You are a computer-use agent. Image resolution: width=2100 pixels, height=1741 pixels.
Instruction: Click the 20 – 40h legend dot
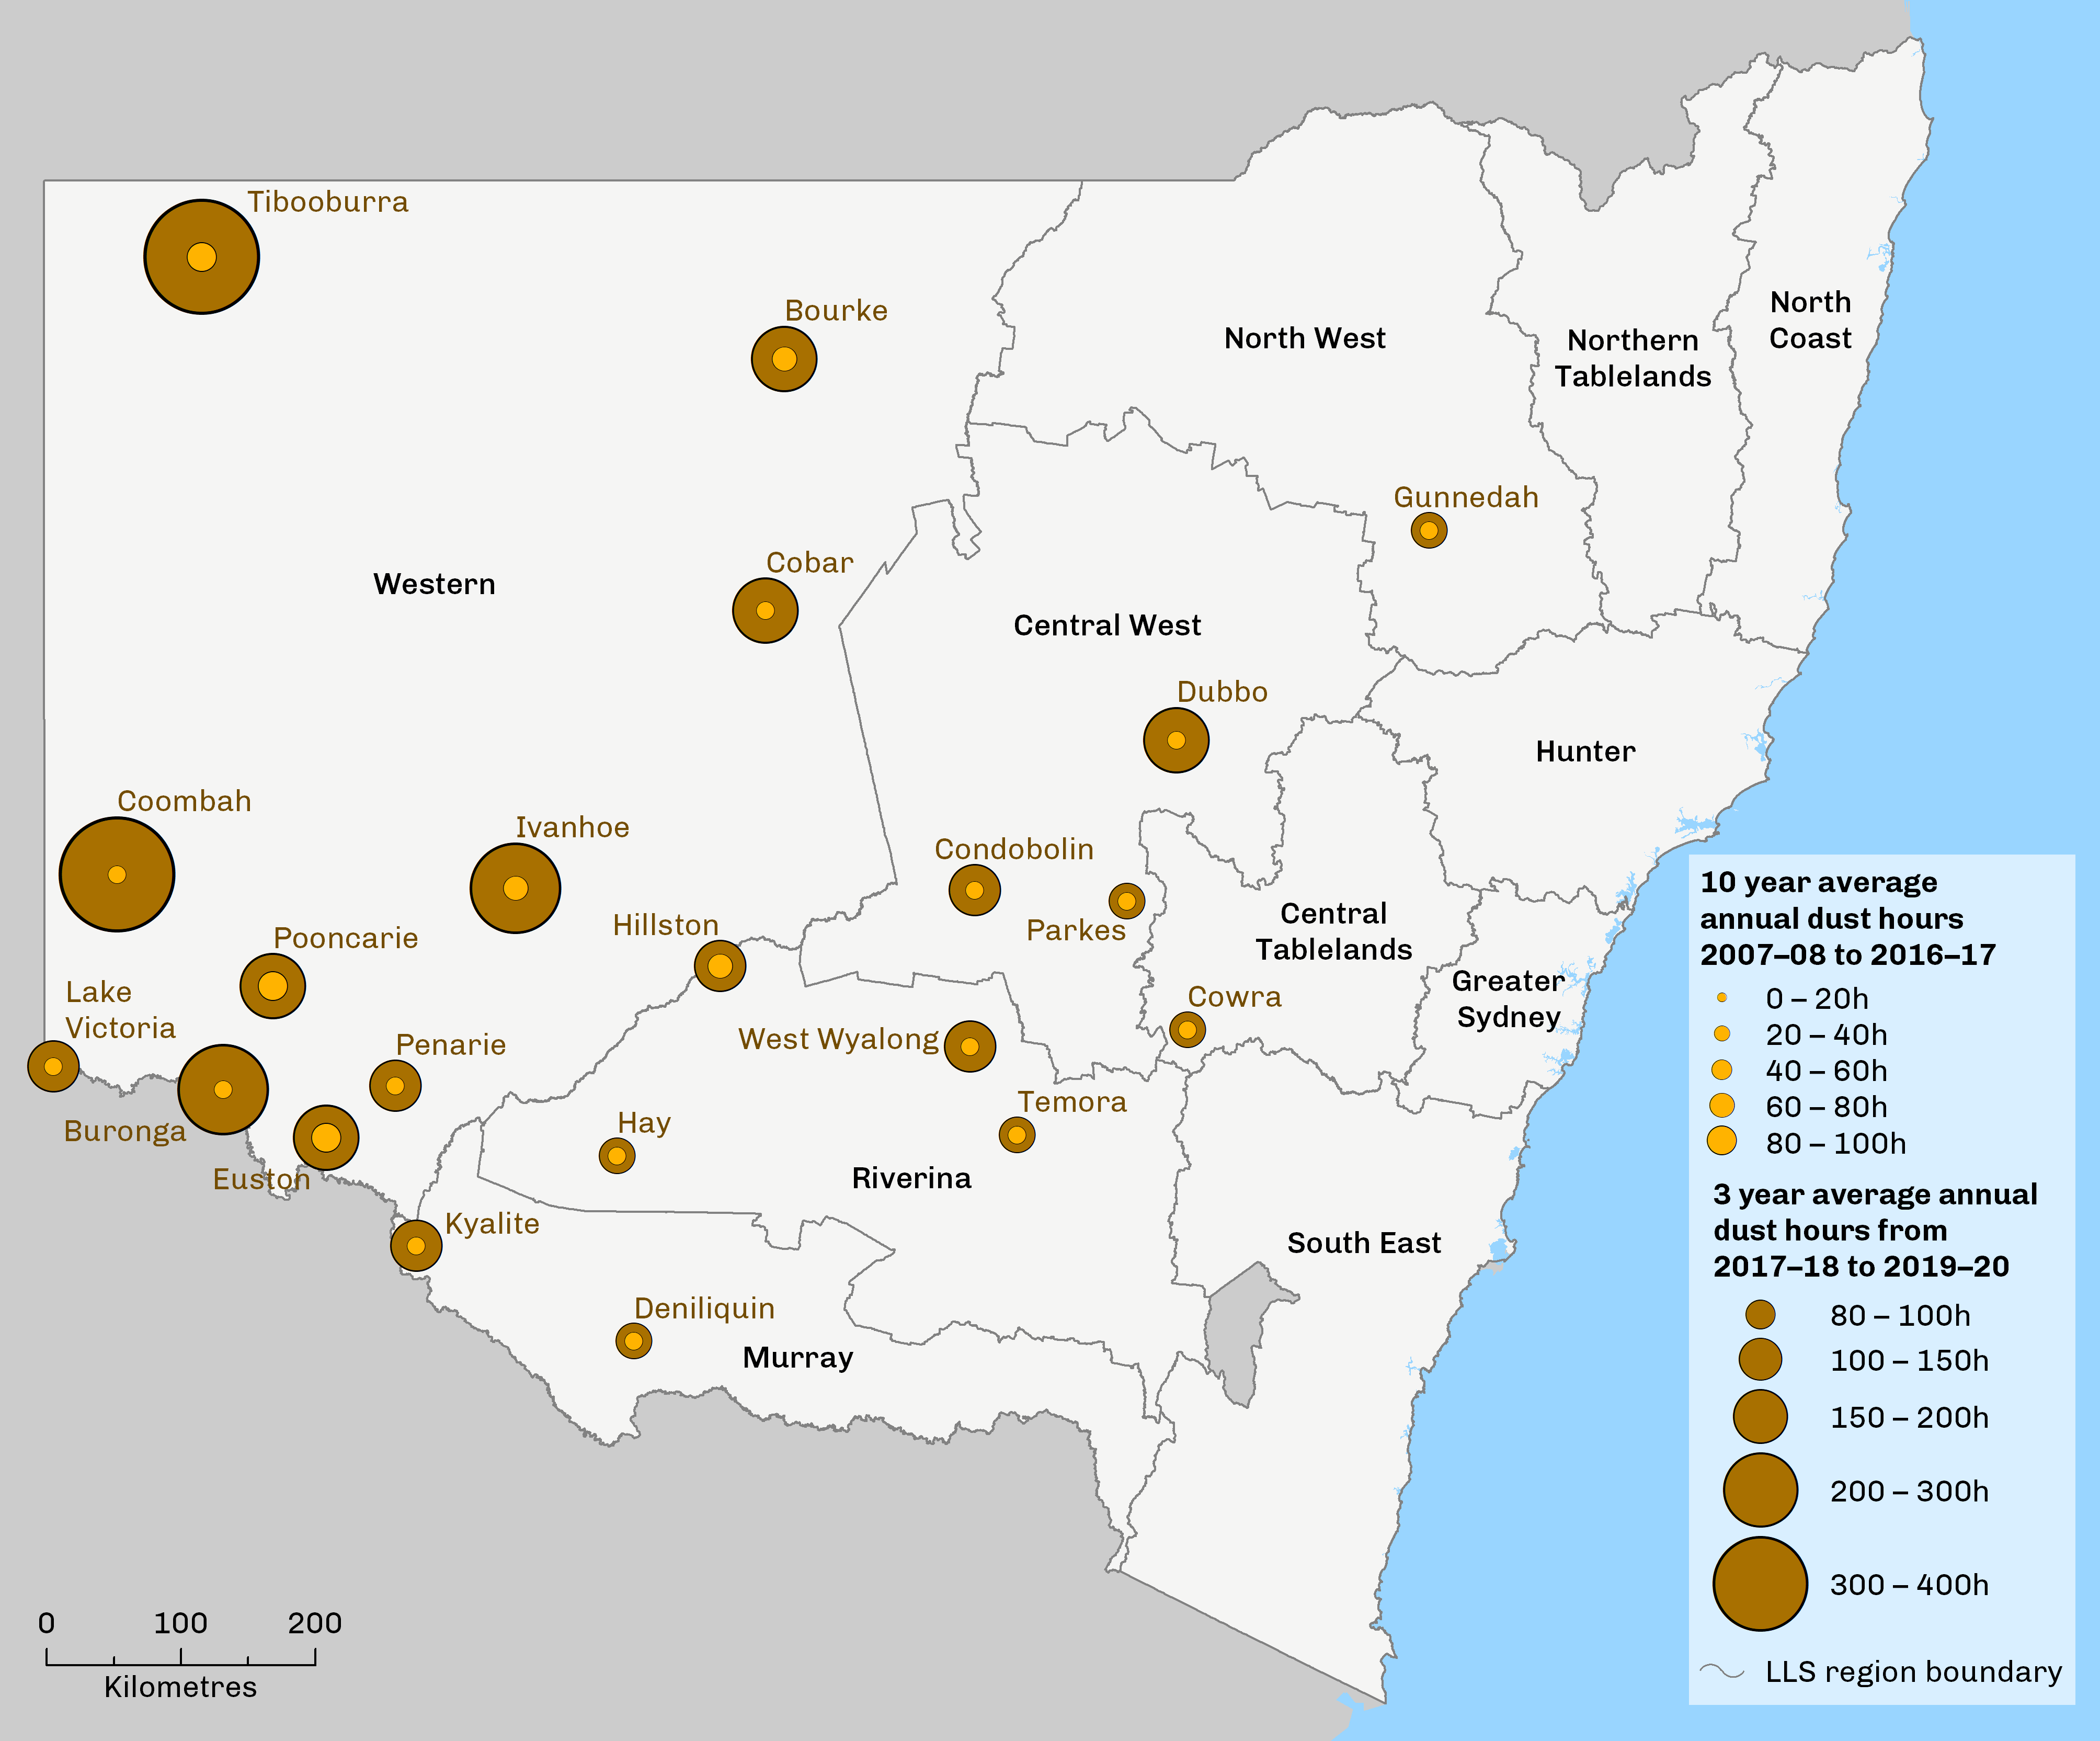click(x=1722, y=1033)
